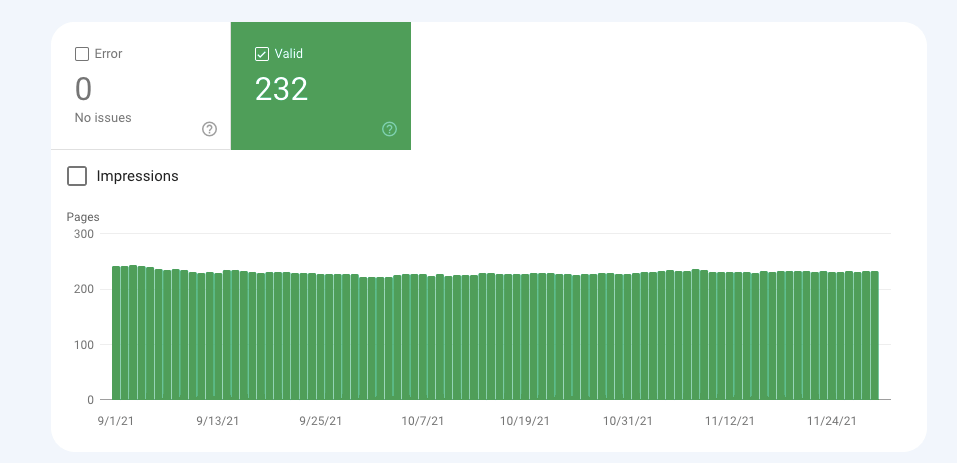Toggle the Error checkbox
Screen dimensions: 957x463
point(82,54)
